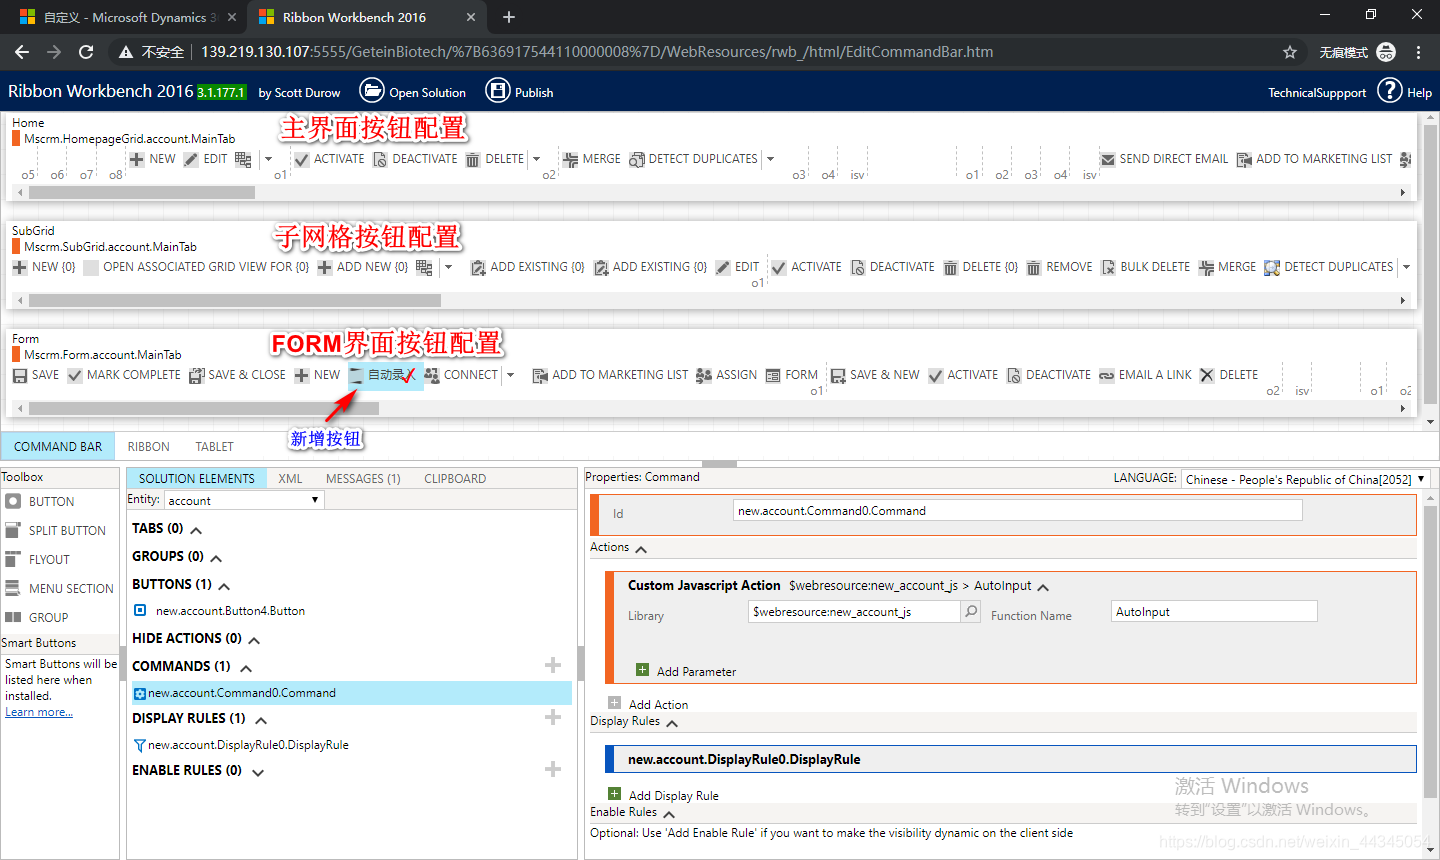Switch to the RIBBON tab

click(x=149, y=447)
